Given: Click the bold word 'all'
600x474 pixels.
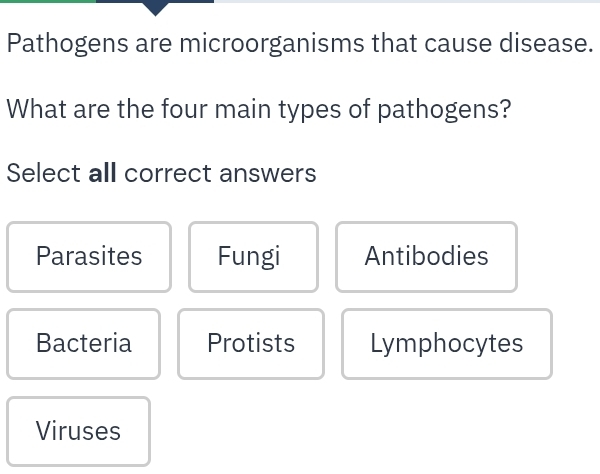Looking at the screenshot, I should [x=103, y=174].
